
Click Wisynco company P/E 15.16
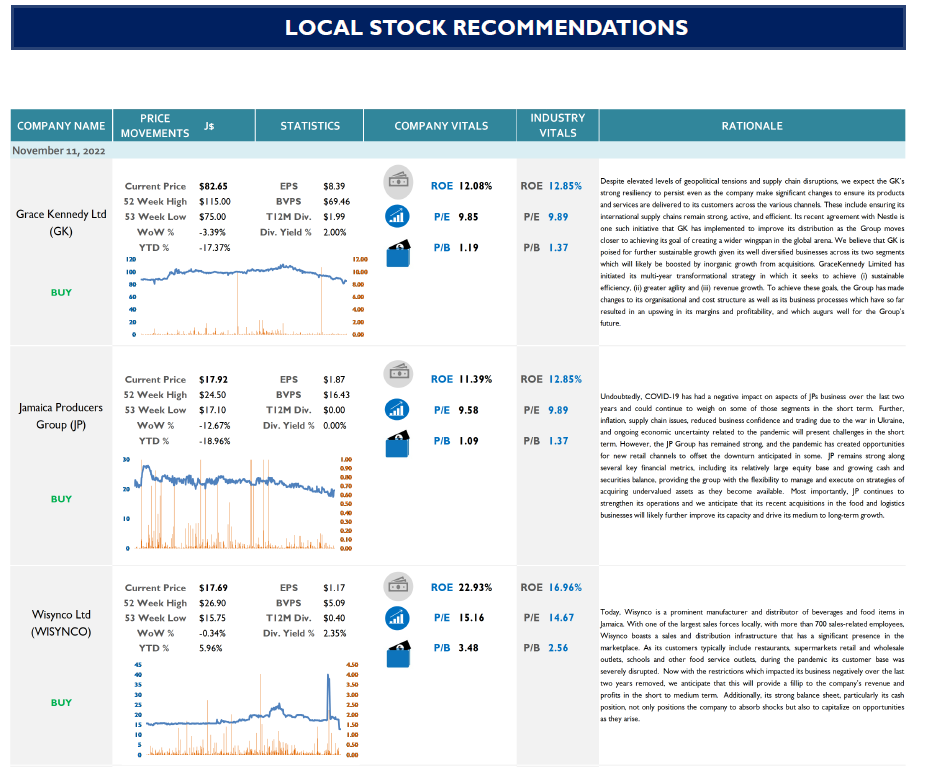pyautogui.click(x=471, y=618)
